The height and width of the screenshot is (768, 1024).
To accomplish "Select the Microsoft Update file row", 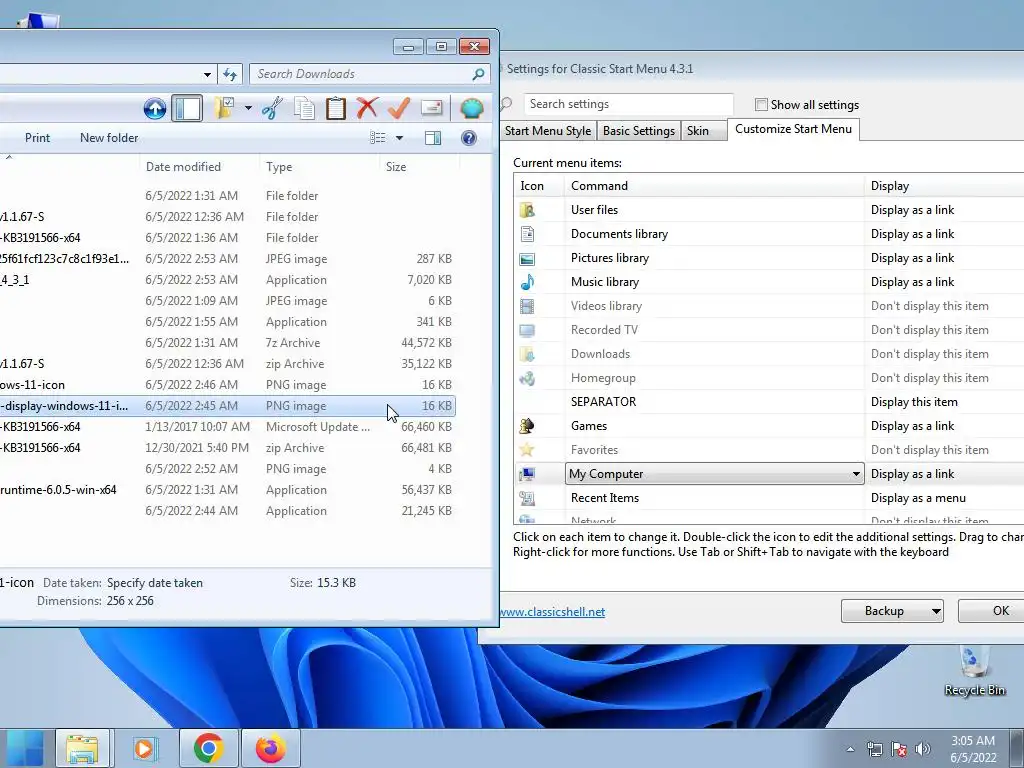I will click(x=227, y=427).
